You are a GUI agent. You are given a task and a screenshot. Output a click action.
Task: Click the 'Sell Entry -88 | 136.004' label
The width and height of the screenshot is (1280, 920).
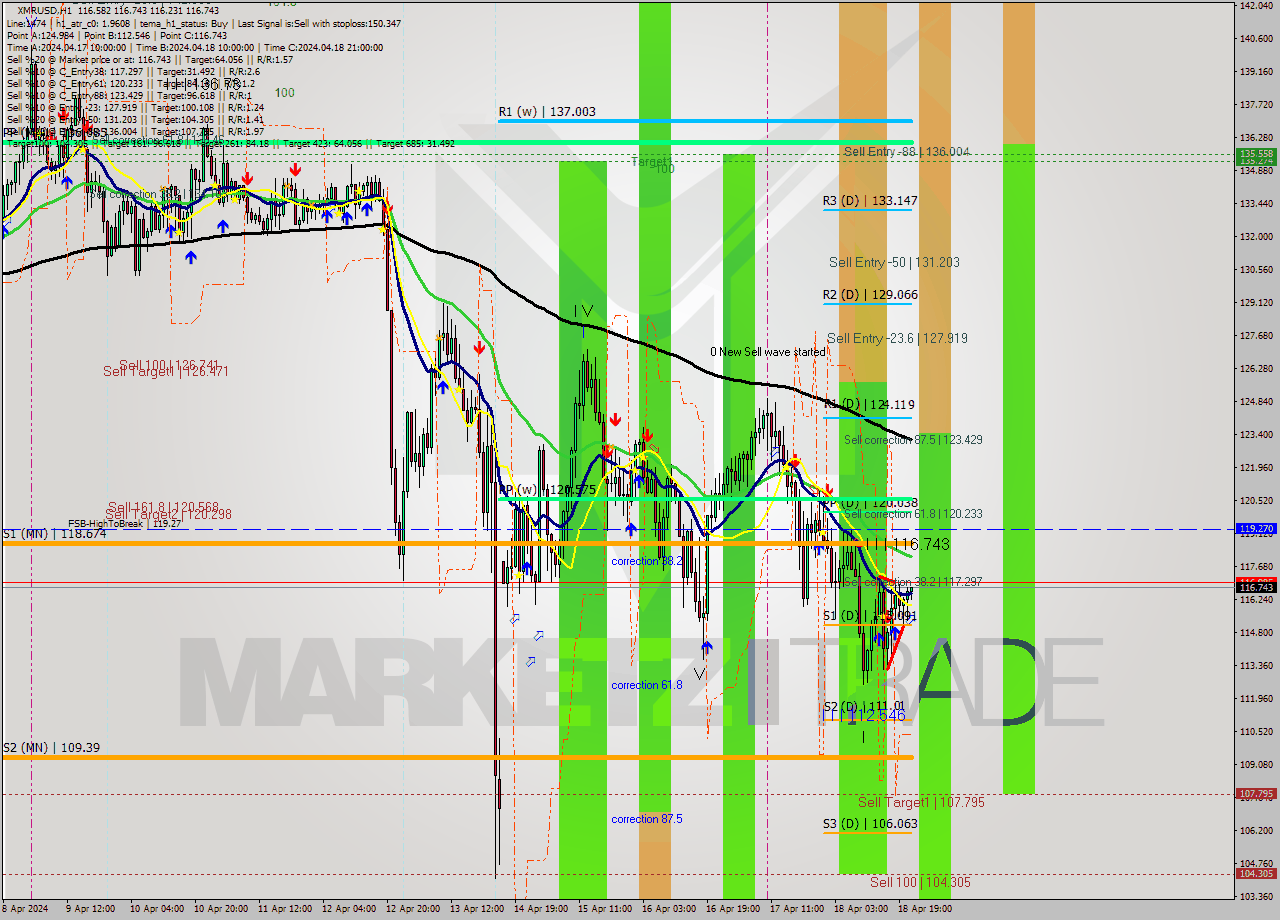pos(906,152)
